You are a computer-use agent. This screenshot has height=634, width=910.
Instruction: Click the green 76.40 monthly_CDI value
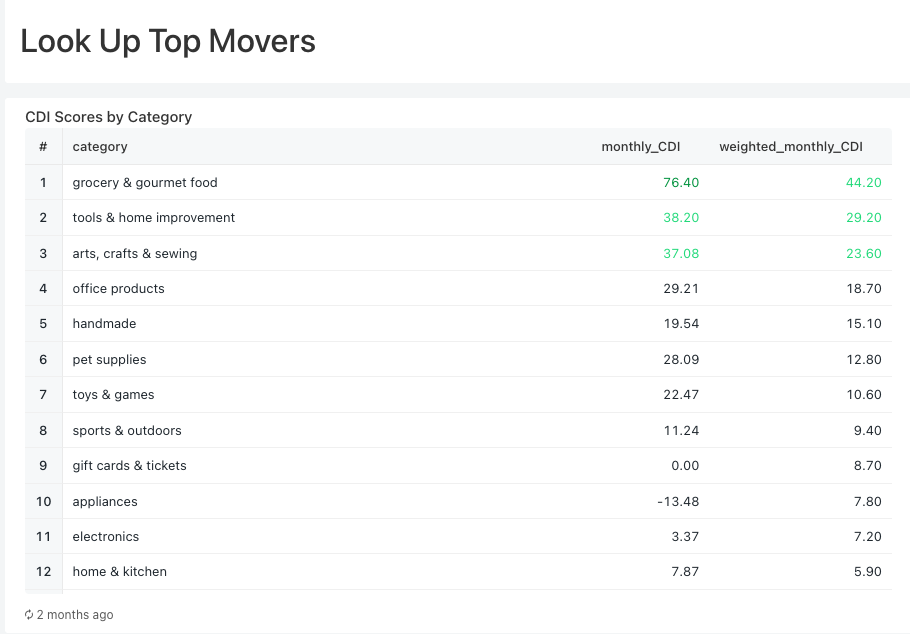click(x=681, y=183)
